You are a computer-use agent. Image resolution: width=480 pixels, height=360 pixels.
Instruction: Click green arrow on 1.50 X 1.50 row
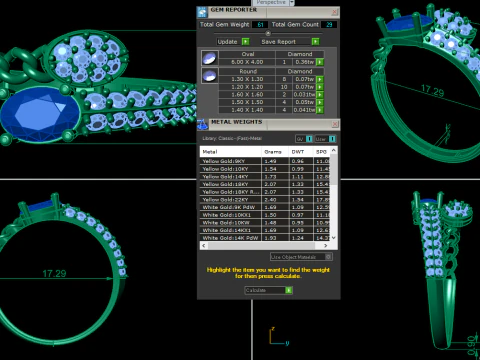[x=320, y=102]
